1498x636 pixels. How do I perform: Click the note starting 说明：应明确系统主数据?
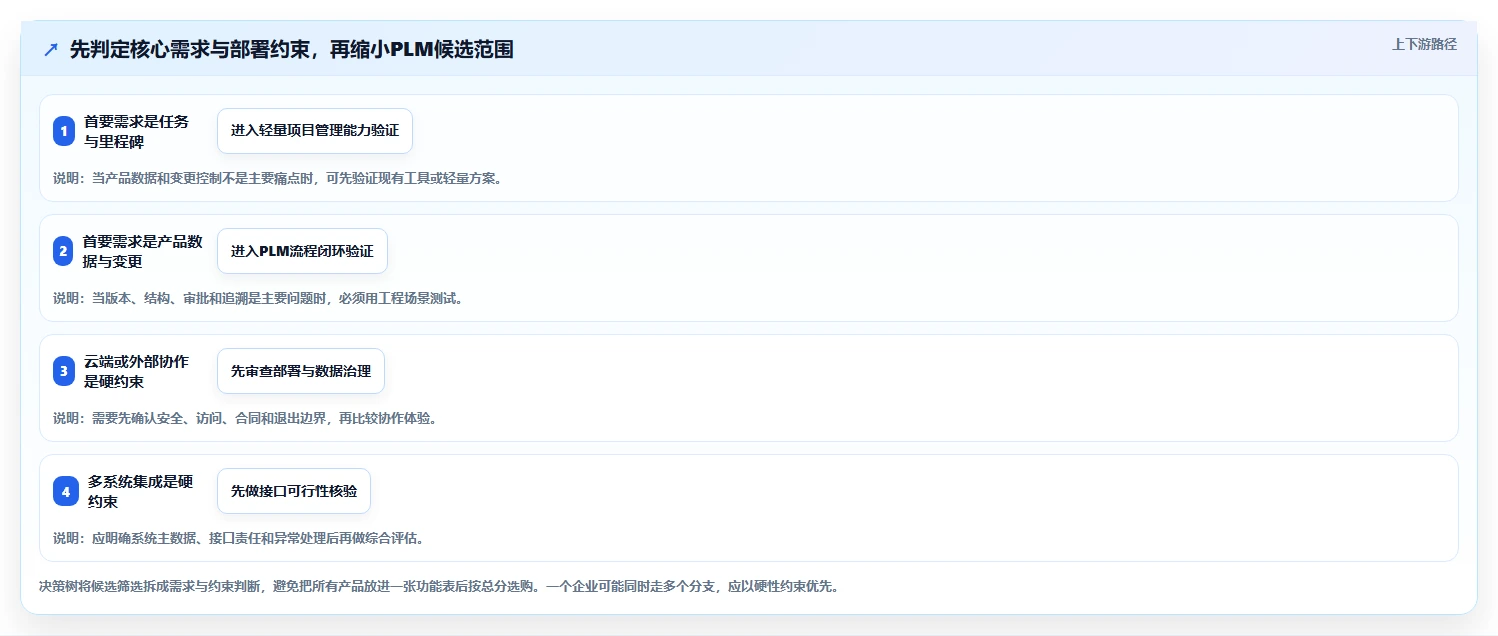239,538
